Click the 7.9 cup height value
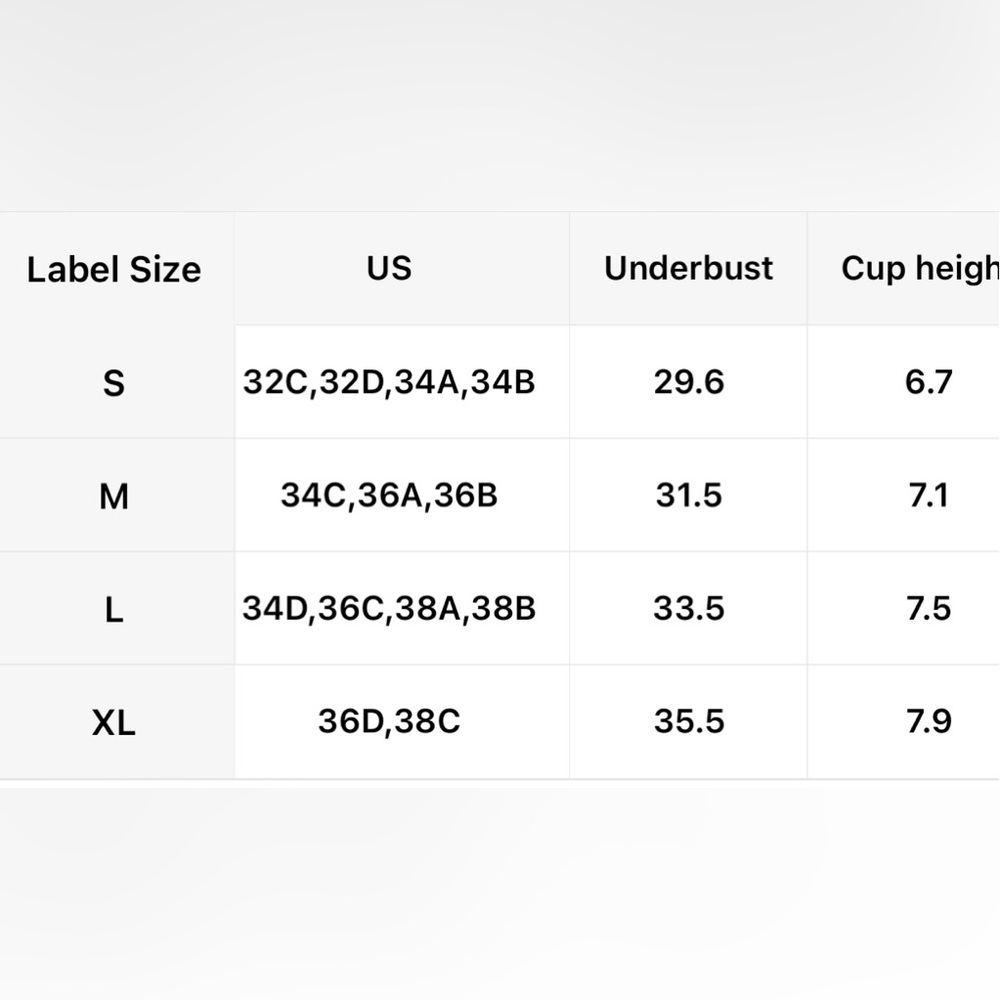Screen dimensions: 1000x1000 pos(928,721)
